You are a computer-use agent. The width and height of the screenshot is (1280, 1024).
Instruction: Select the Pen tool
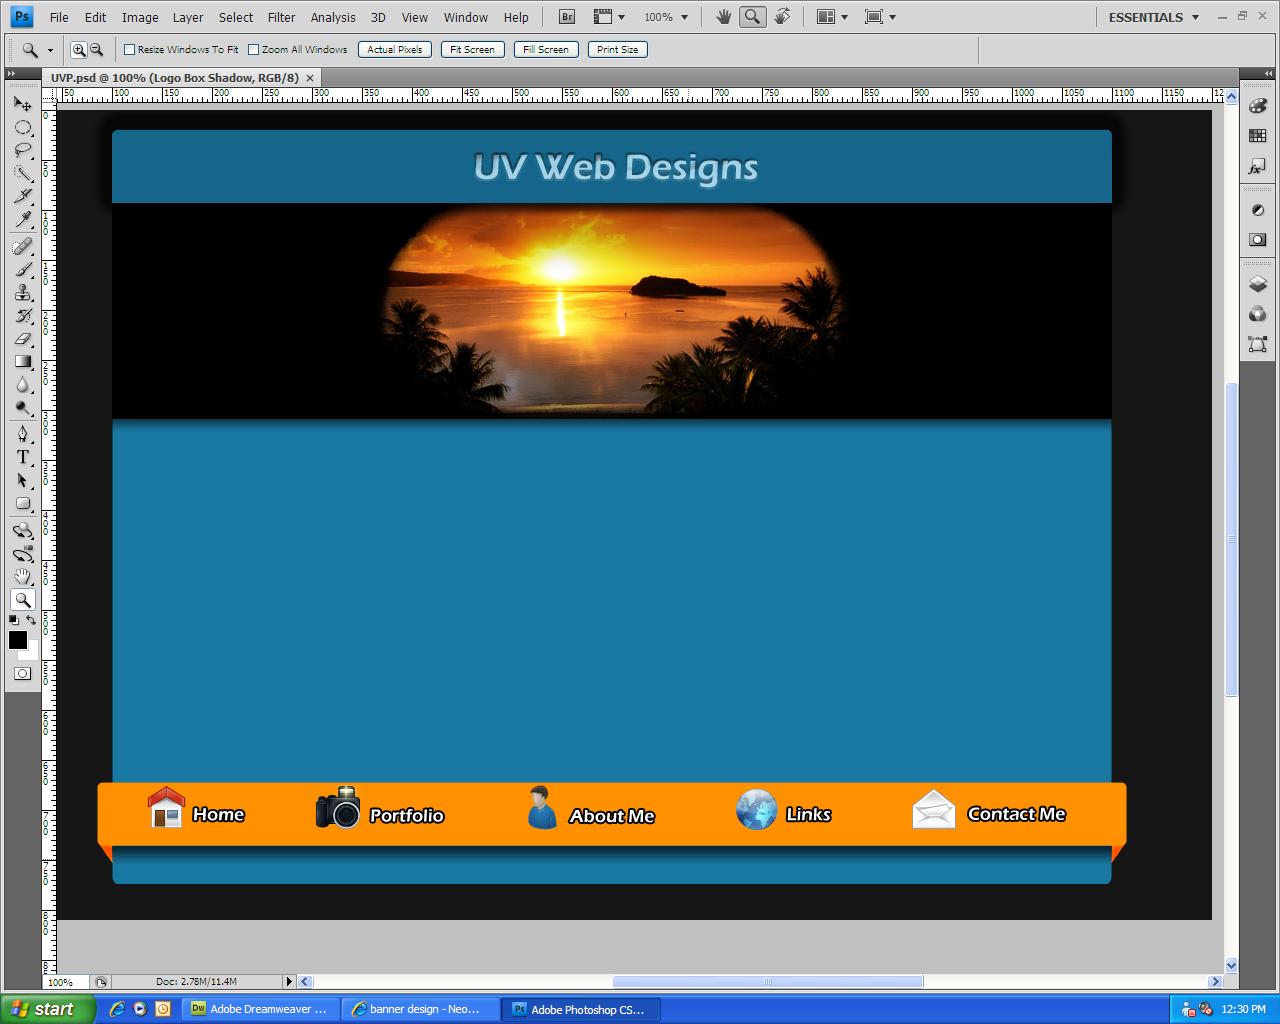pos(22,433)
